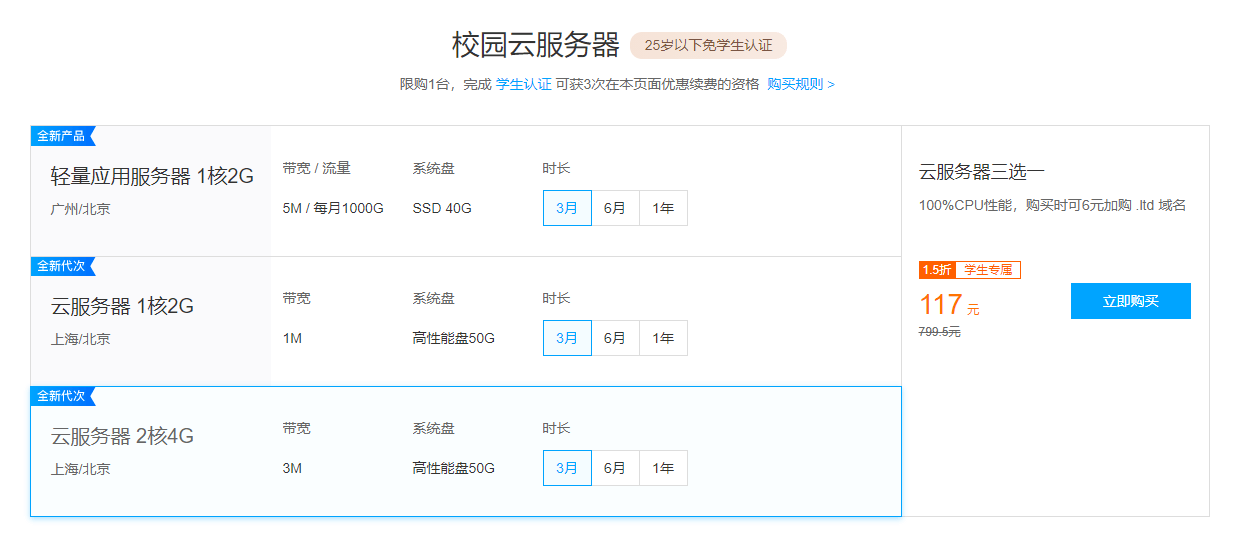Choose 1年 duration for 轻量应用服务器 1核2G
Viewport: 1236px width, 538px height.
663,208
